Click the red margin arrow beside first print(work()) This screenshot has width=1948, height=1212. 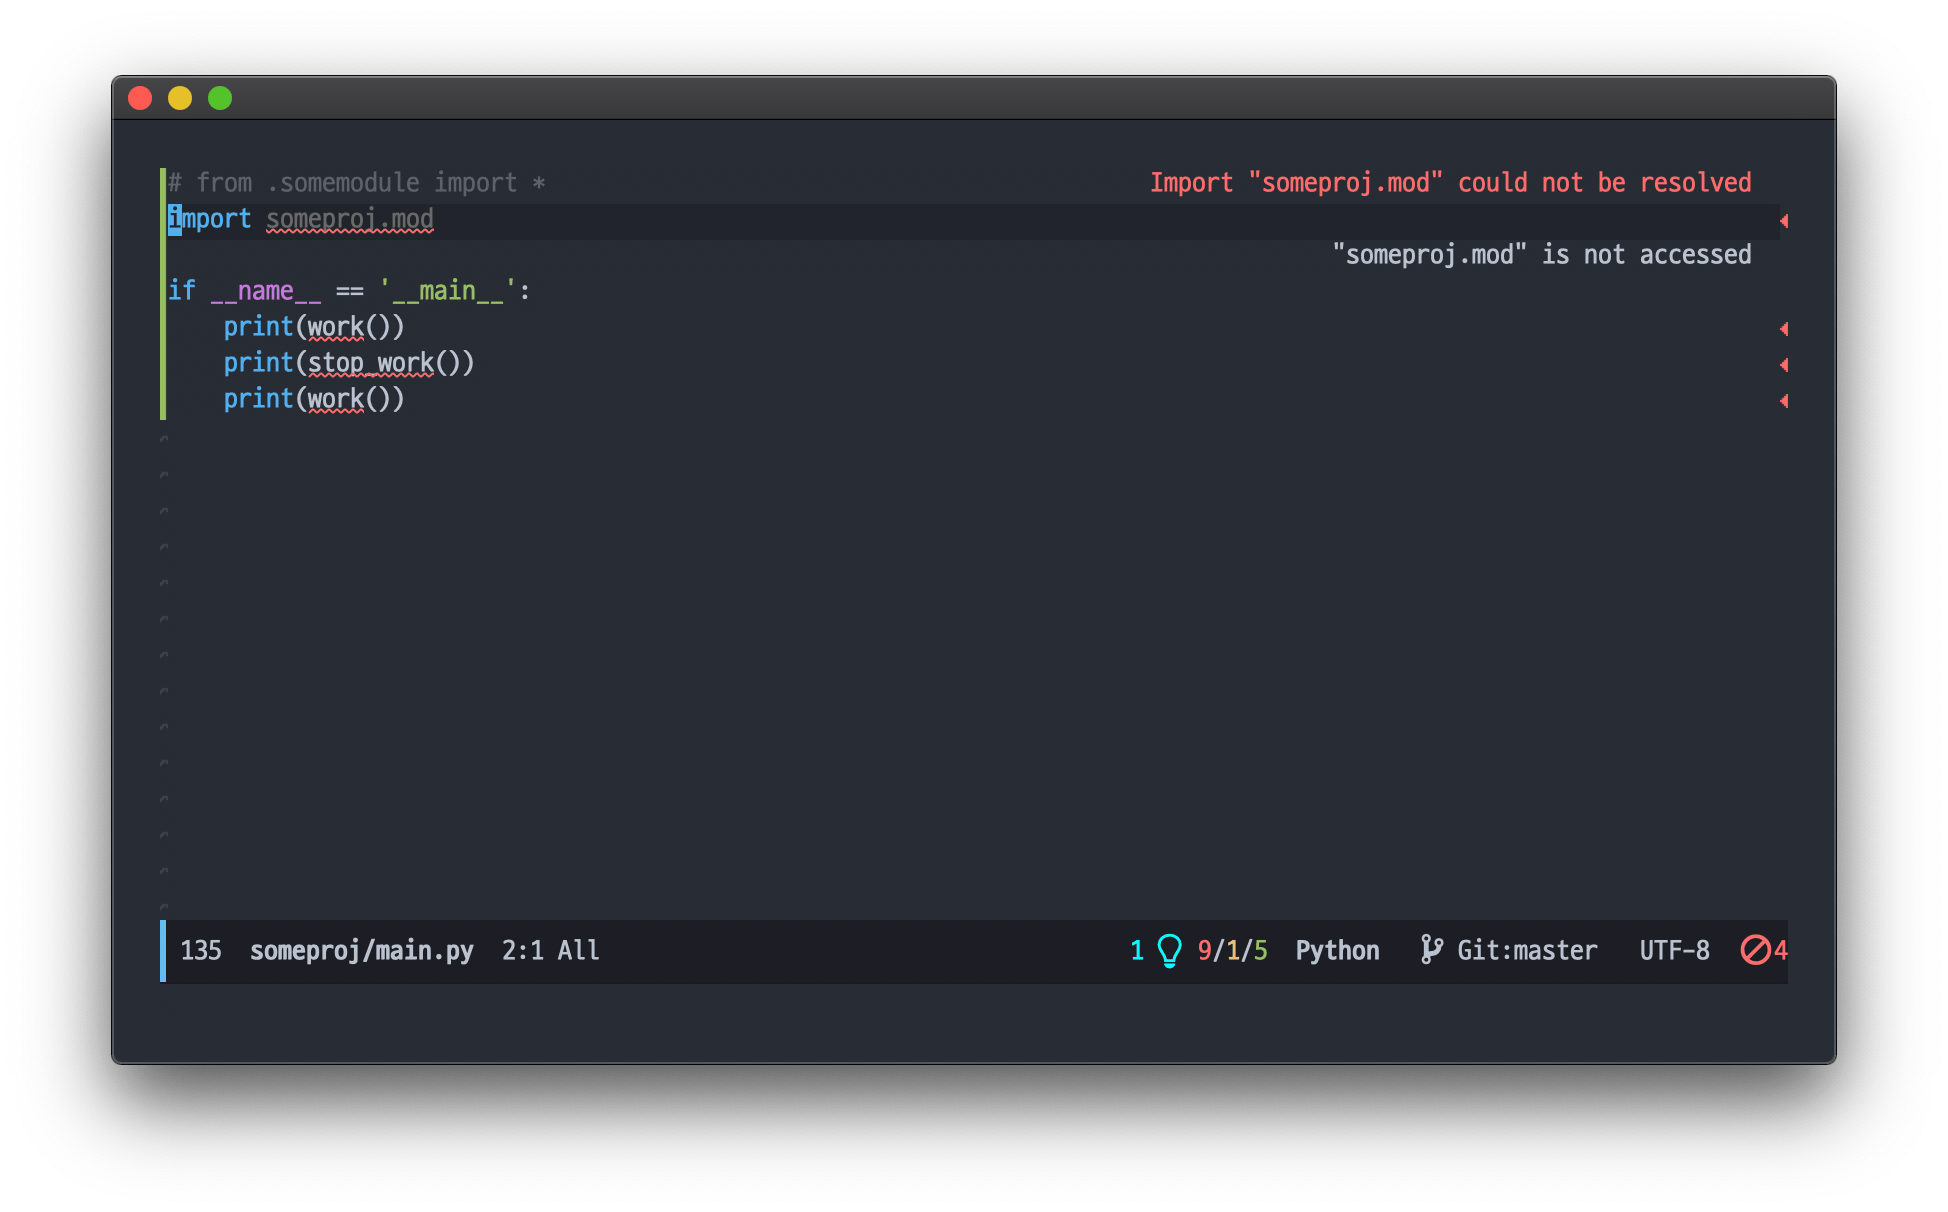(1783, 329)
